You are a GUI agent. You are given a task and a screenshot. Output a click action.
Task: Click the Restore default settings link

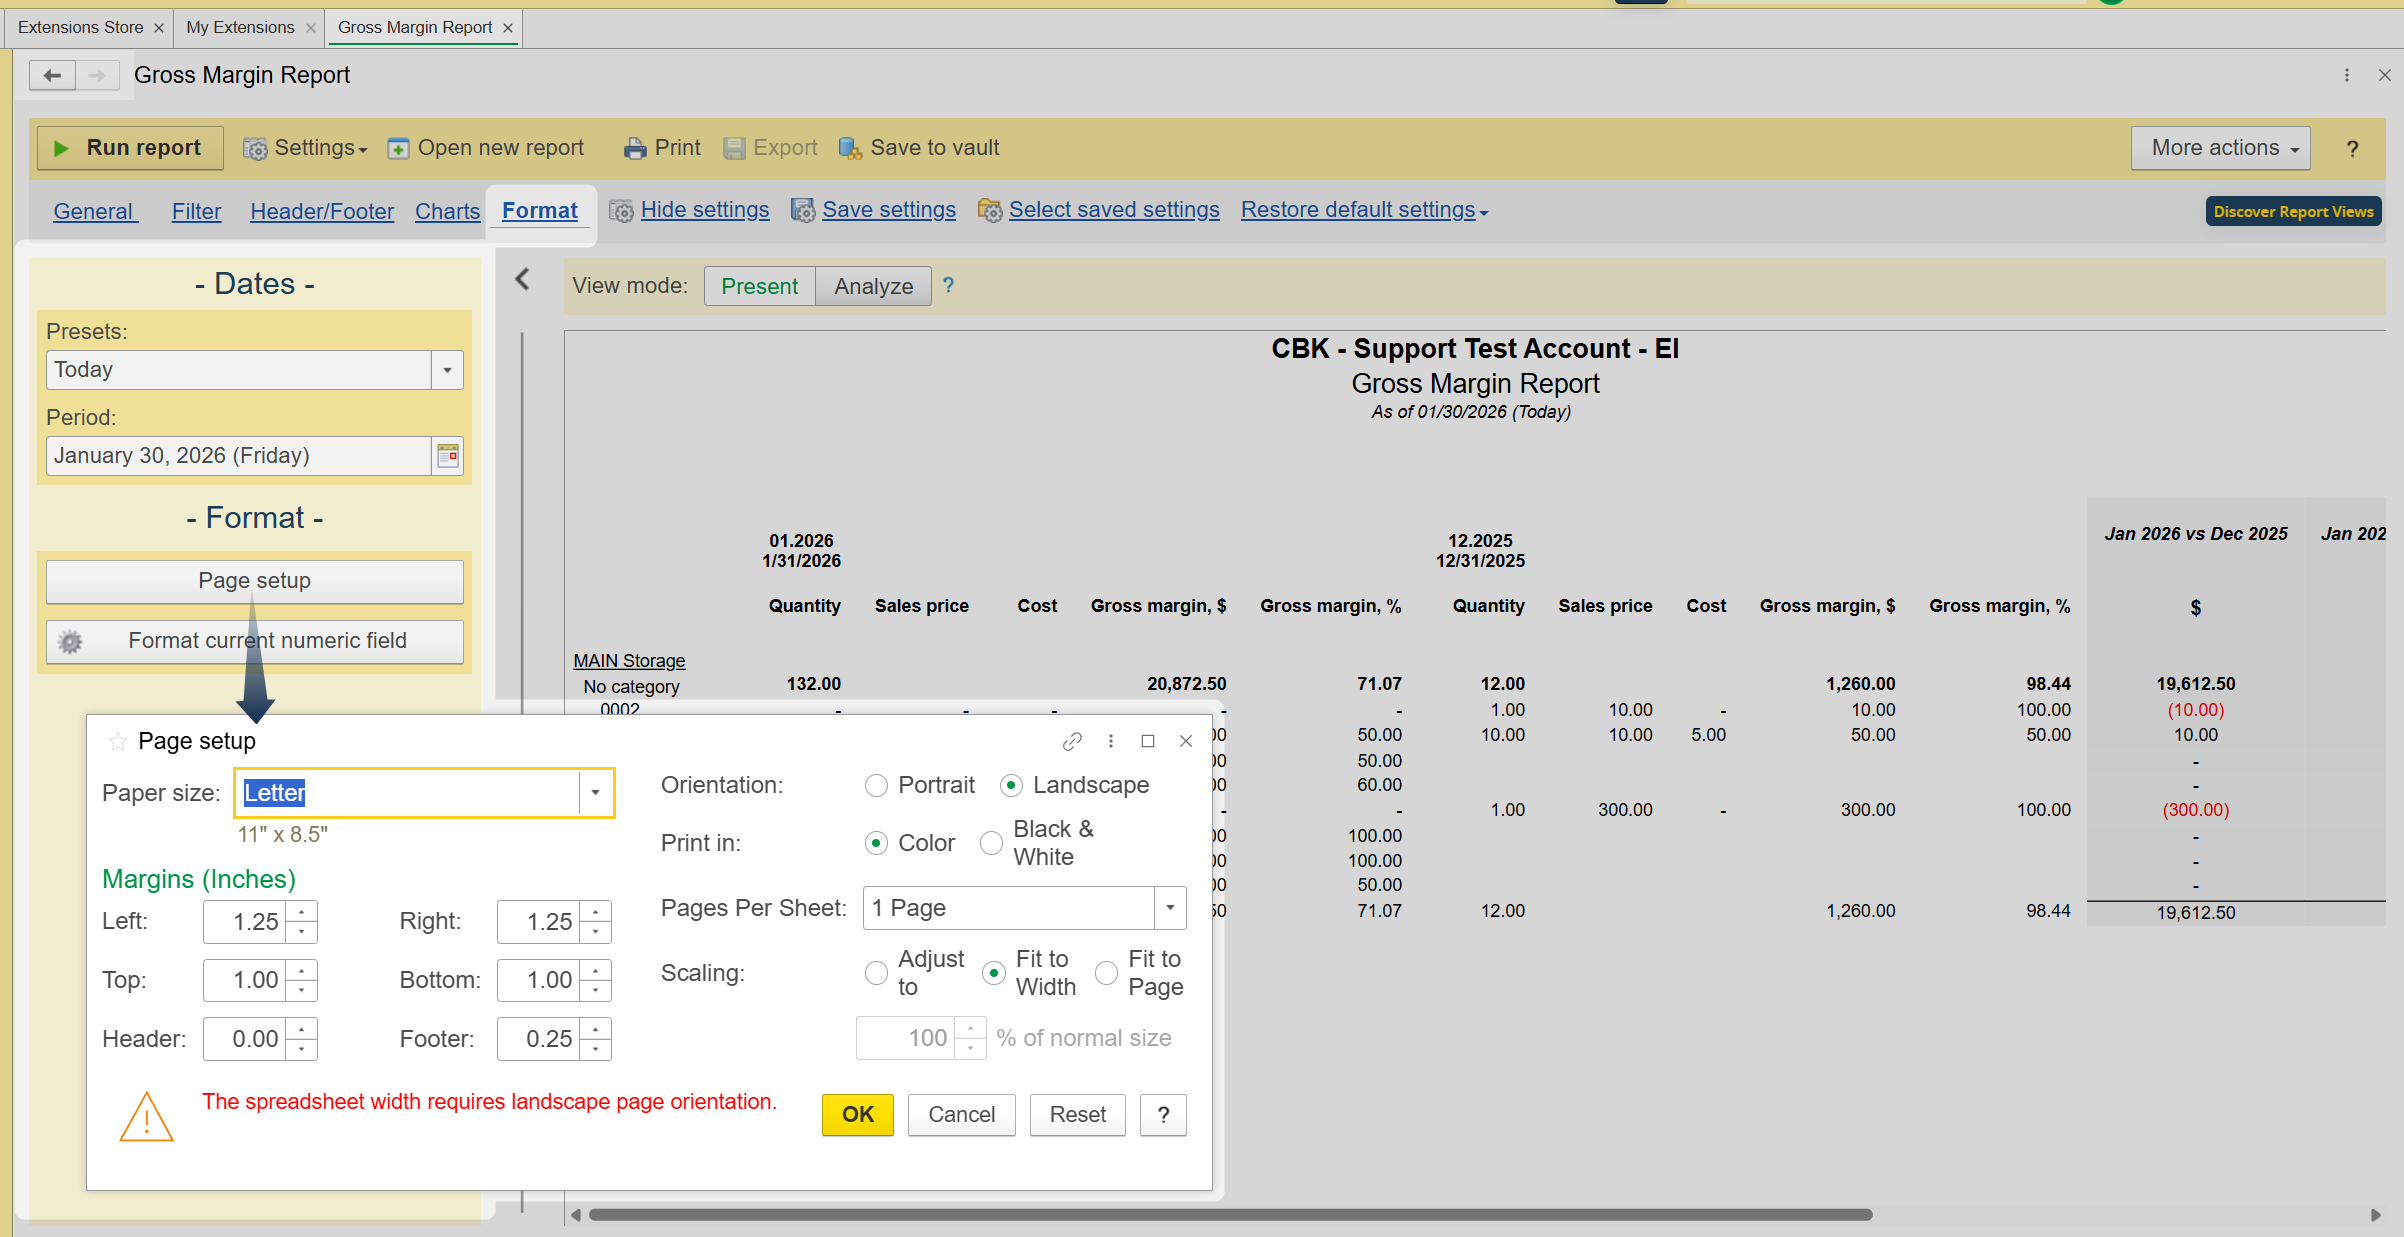1357,210
